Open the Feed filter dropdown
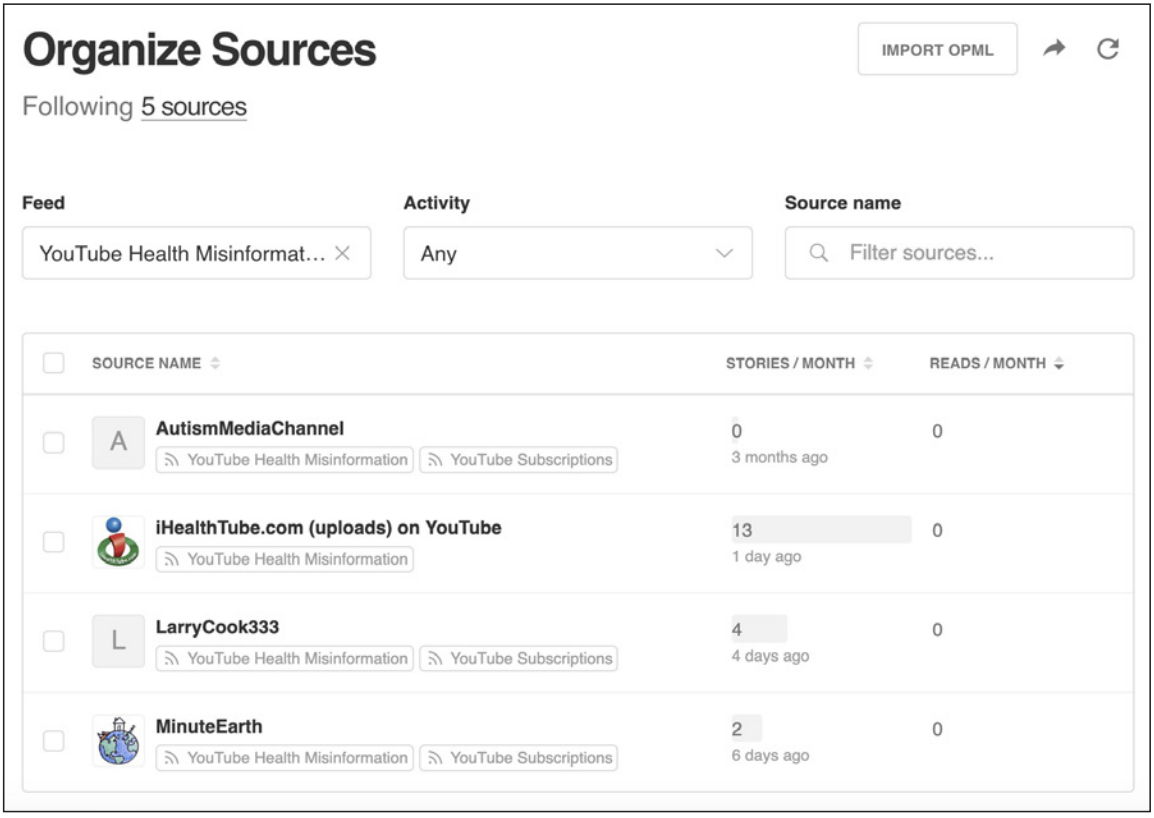1154x818 pixels. [180, 254]
